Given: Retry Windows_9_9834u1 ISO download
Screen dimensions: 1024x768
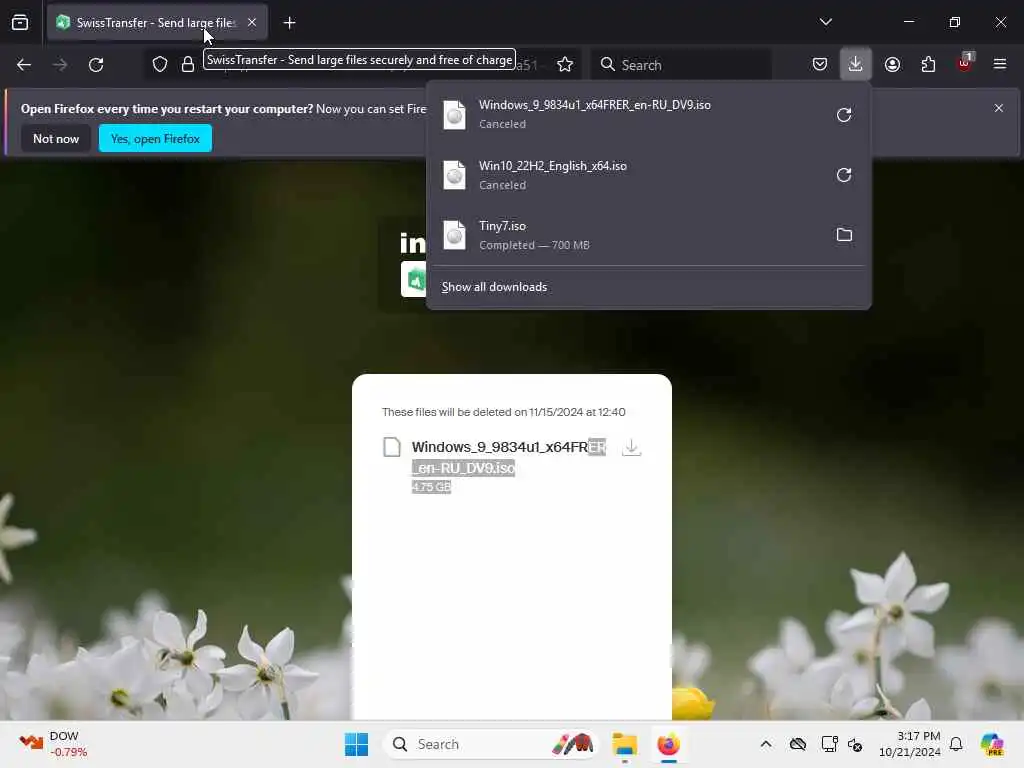Looking at the screenshot, I should [844, 115].
